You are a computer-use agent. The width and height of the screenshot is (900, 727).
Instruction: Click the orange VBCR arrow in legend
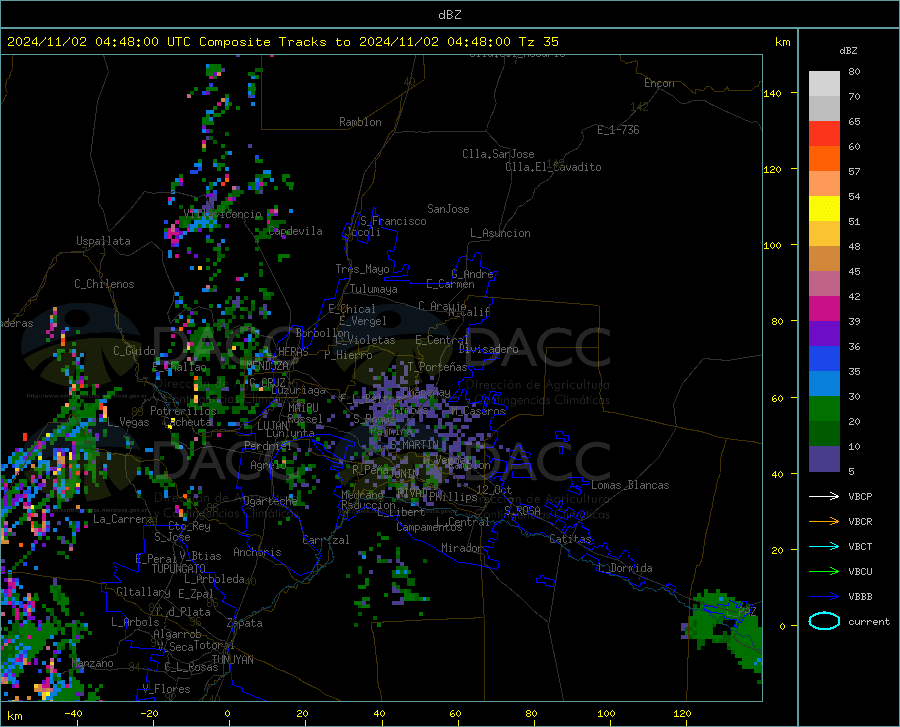tap(824, 521)
